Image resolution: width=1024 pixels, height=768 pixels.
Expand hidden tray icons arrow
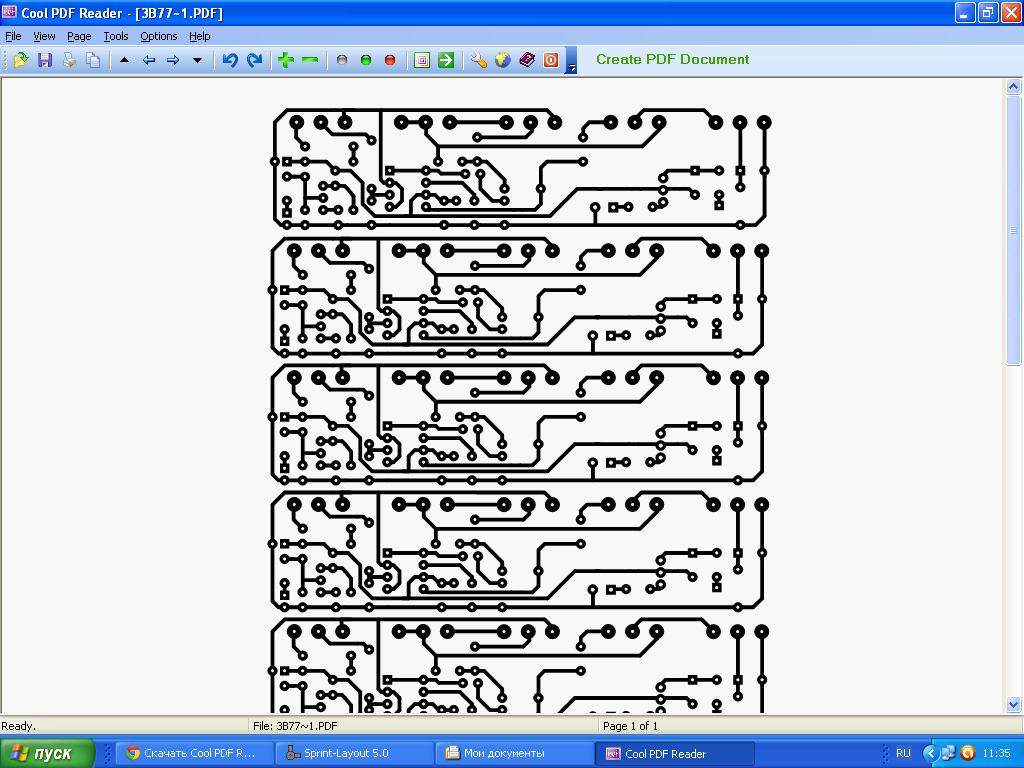pos(929,753)
